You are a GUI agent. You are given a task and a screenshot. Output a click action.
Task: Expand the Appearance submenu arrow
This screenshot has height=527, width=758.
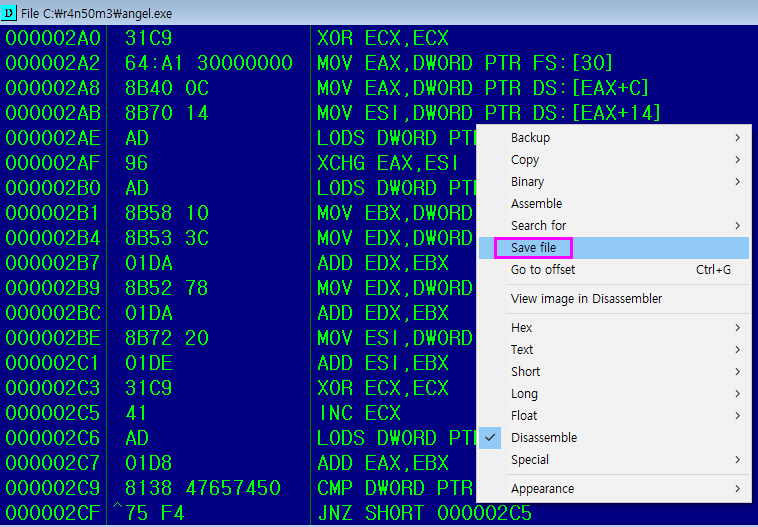point(738,489)
